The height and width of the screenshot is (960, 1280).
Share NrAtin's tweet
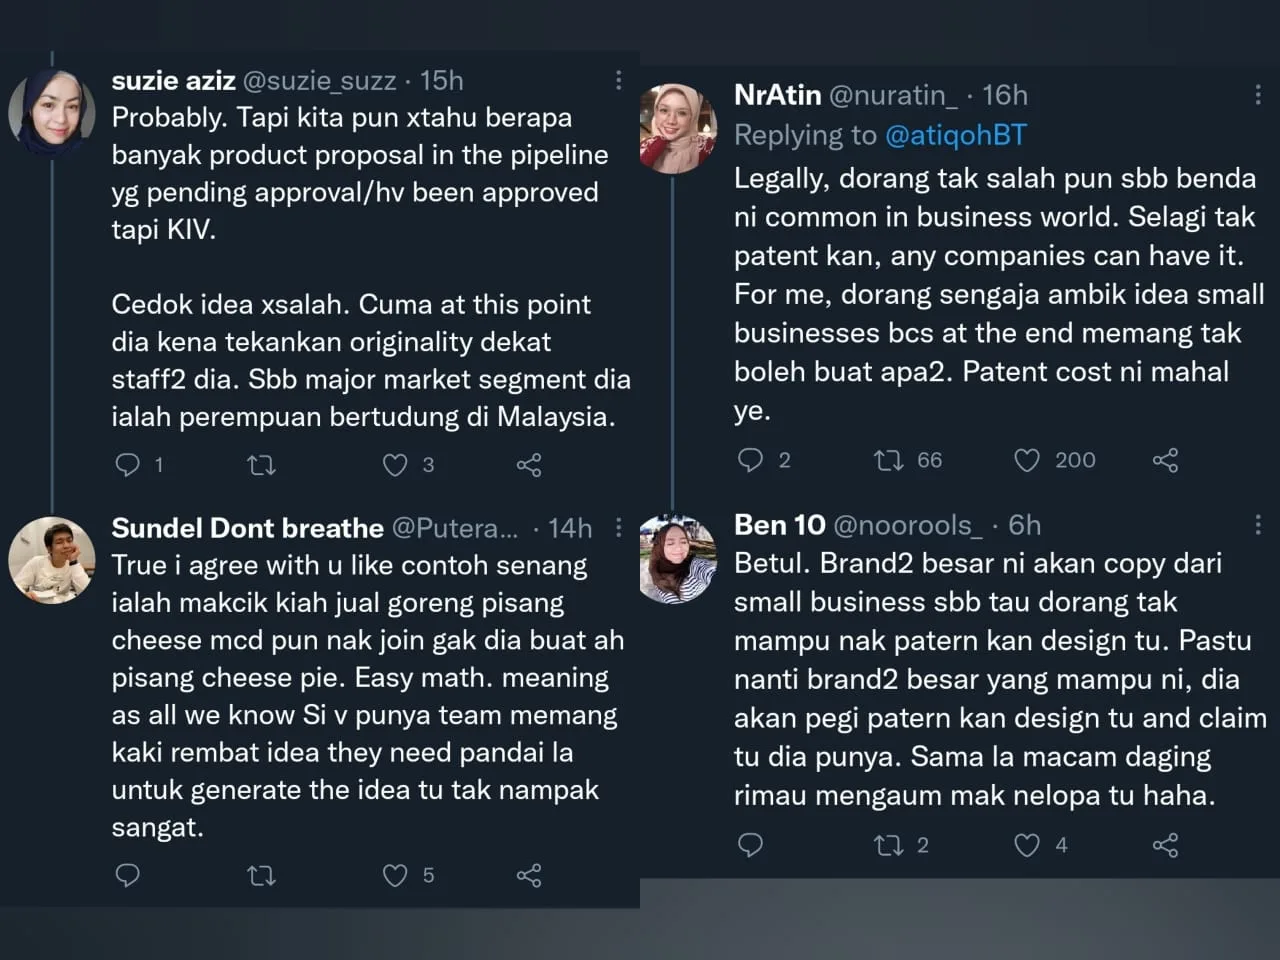tap(1165, 459)
